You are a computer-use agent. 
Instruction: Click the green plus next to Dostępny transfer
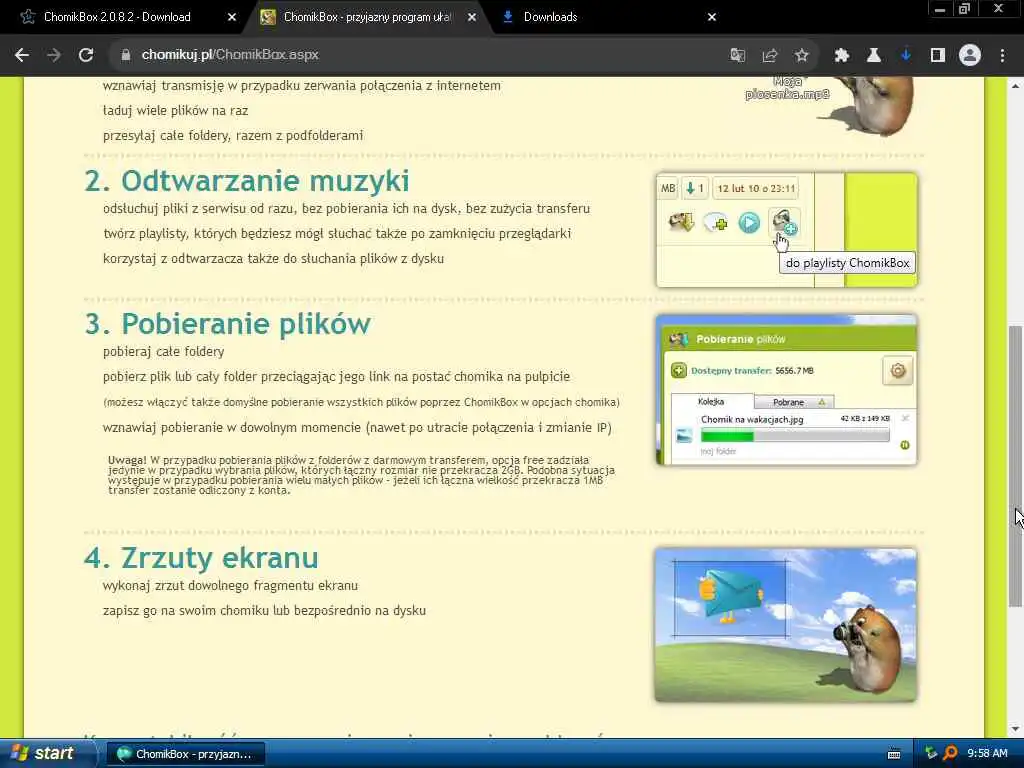pyautogui.click(x=679, y=371)
